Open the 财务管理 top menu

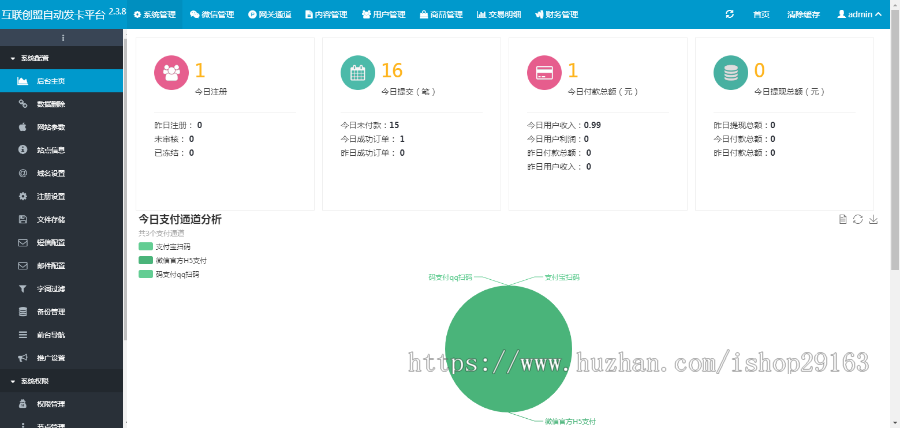[x=556, y=15]
